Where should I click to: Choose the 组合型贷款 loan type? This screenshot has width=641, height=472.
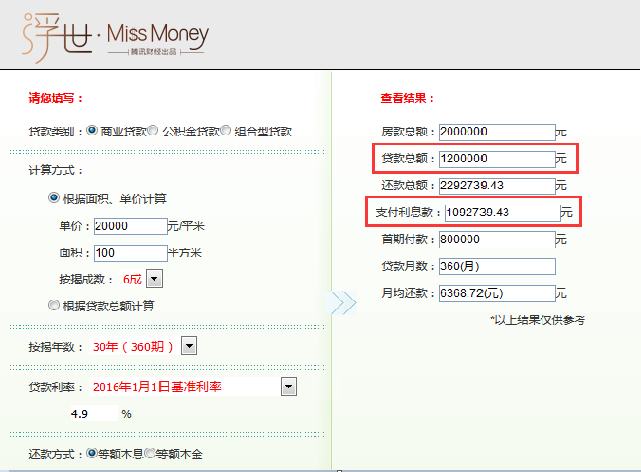pyautogui.click(x=226, y=130)
